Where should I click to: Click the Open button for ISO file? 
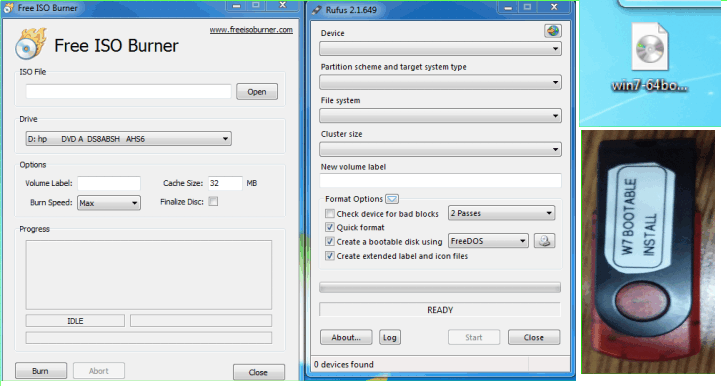pos(257,92)
